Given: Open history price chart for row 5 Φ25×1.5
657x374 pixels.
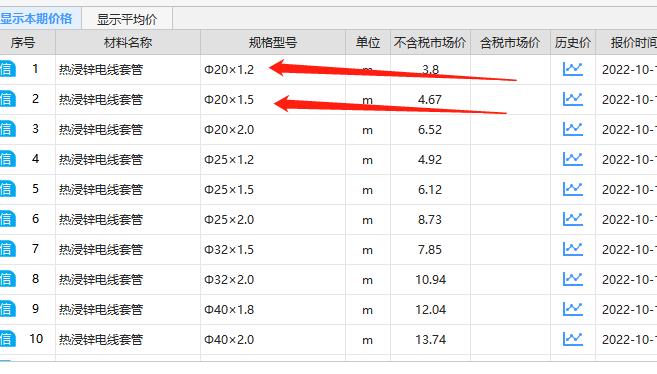Looking at the screenshot, I should [572, 189].
